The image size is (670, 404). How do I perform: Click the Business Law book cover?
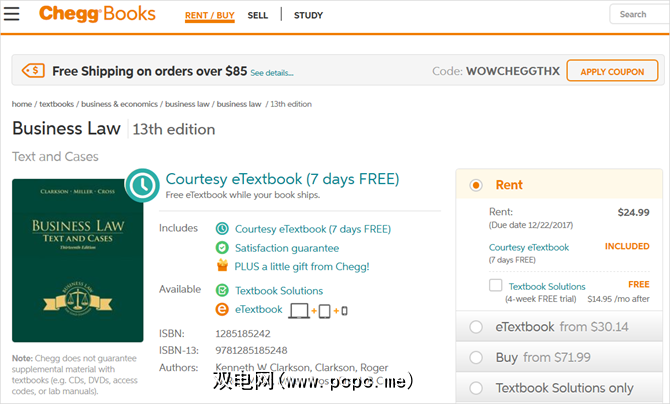(x=78, y=260)
